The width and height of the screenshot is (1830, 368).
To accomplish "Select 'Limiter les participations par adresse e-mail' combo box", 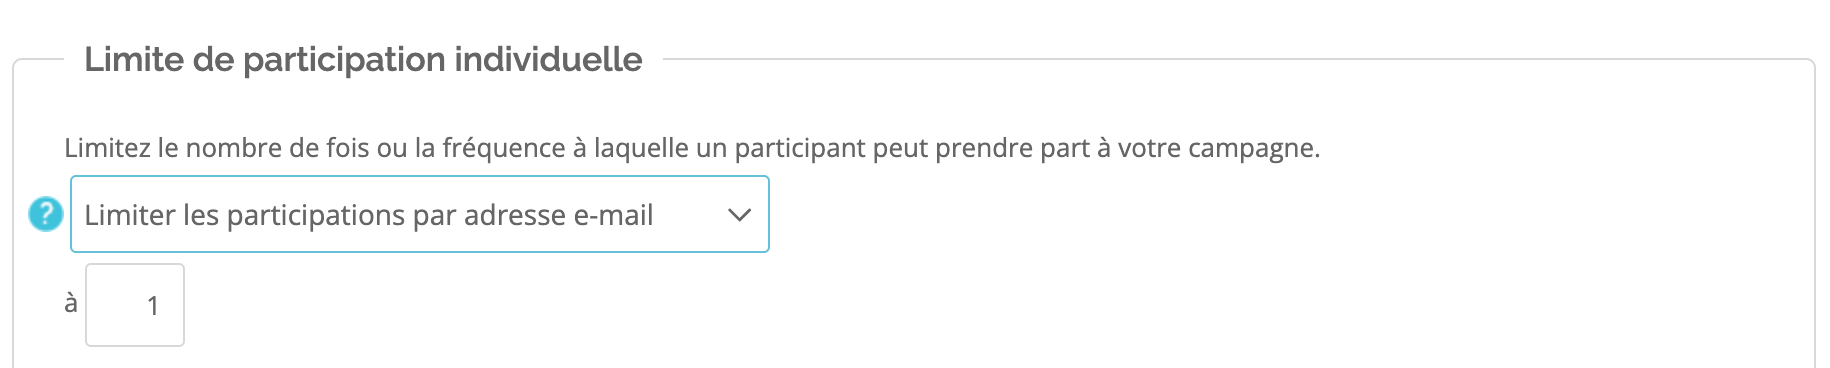I will 419,214.
